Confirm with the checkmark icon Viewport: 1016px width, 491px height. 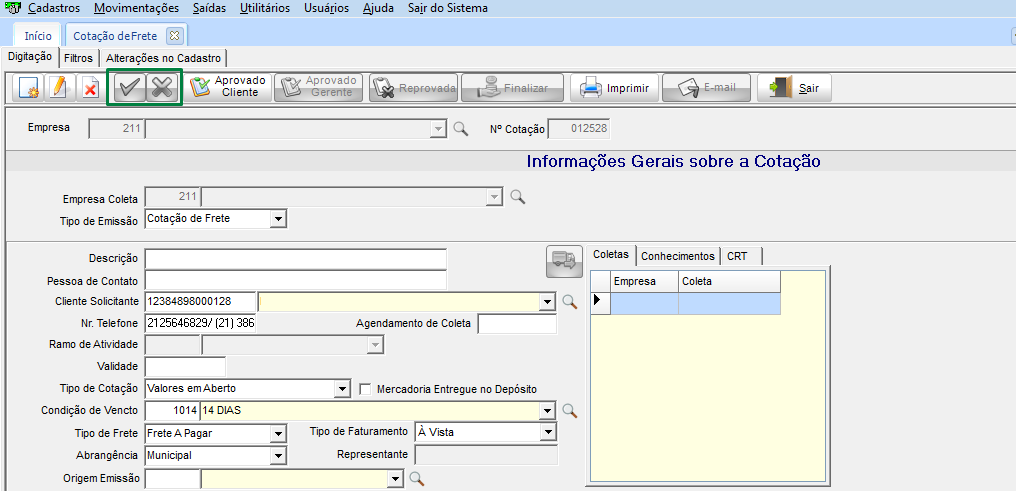tap(127, 88)
